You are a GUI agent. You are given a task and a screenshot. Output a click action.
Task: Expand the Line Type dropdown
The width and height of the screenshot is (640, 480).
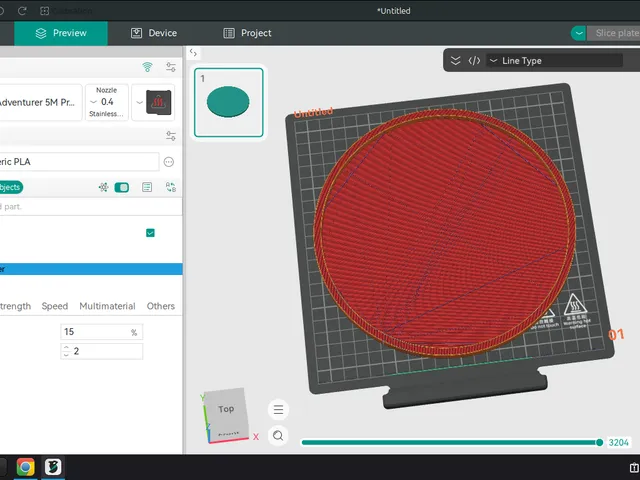555,61
